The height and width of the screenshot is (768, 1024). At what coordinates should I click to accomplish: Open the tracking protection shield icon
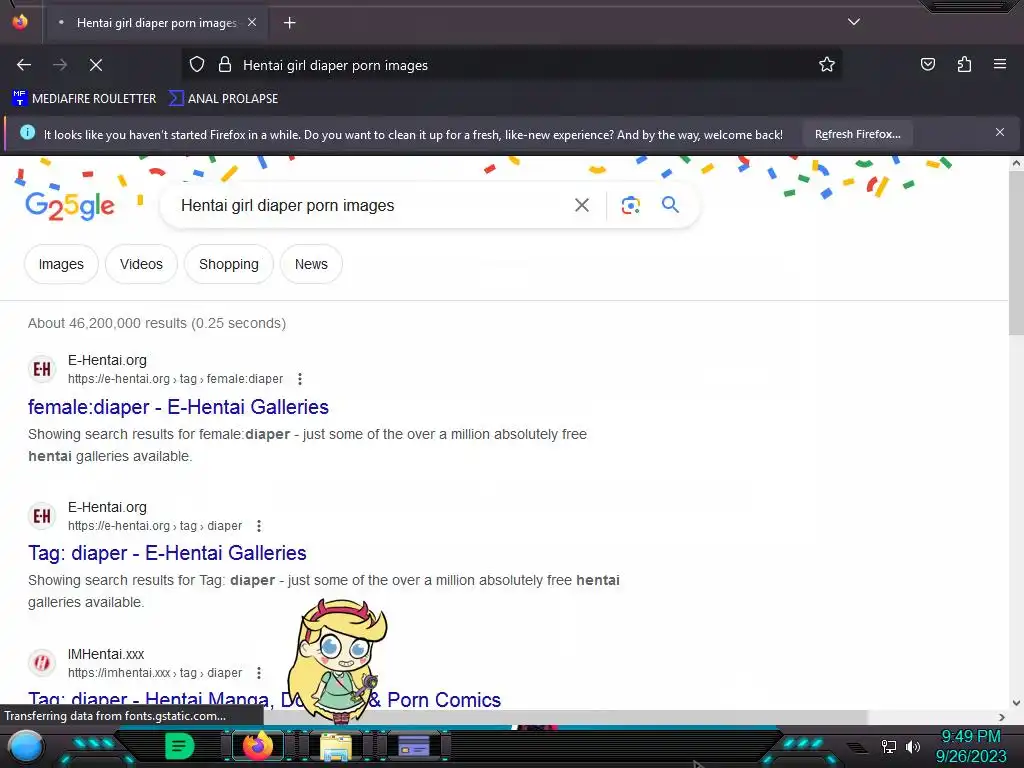pyautogui.click(x=197, y=65)
